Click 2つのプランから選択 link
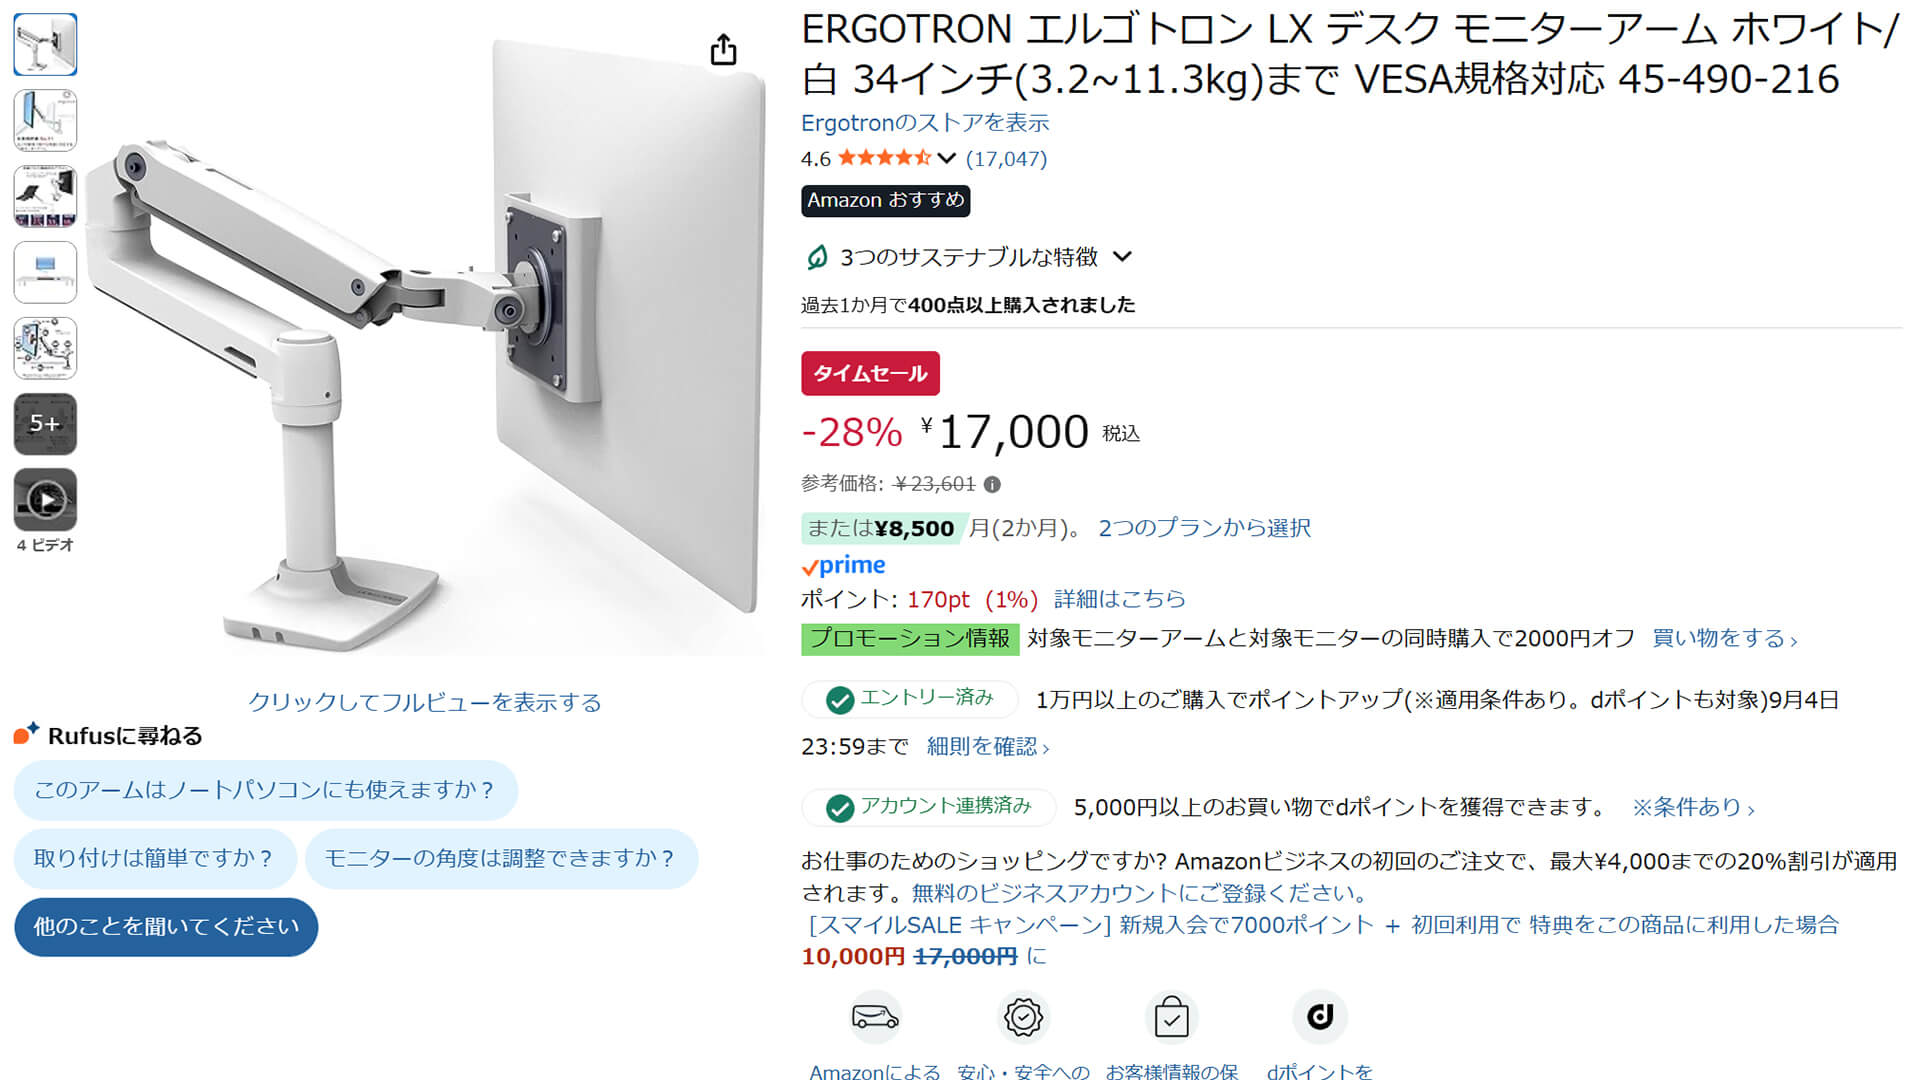The width and height of the screenshot is (1920, 1080). coord(1204,528)
